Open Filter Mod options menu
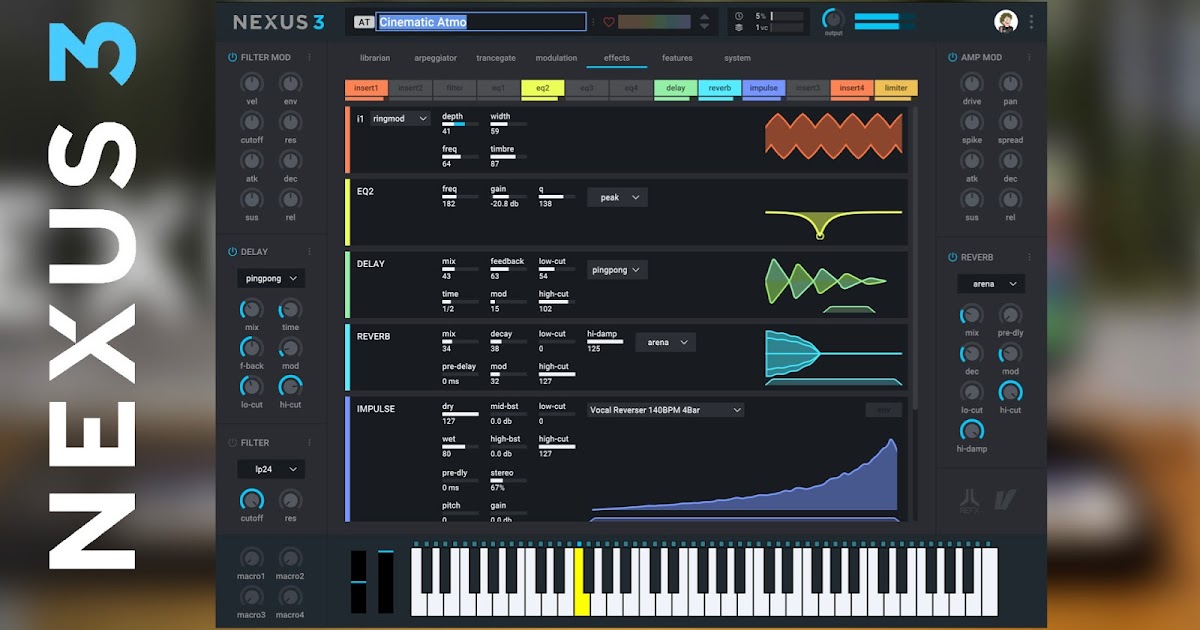1200x630 pixels. 309,58
